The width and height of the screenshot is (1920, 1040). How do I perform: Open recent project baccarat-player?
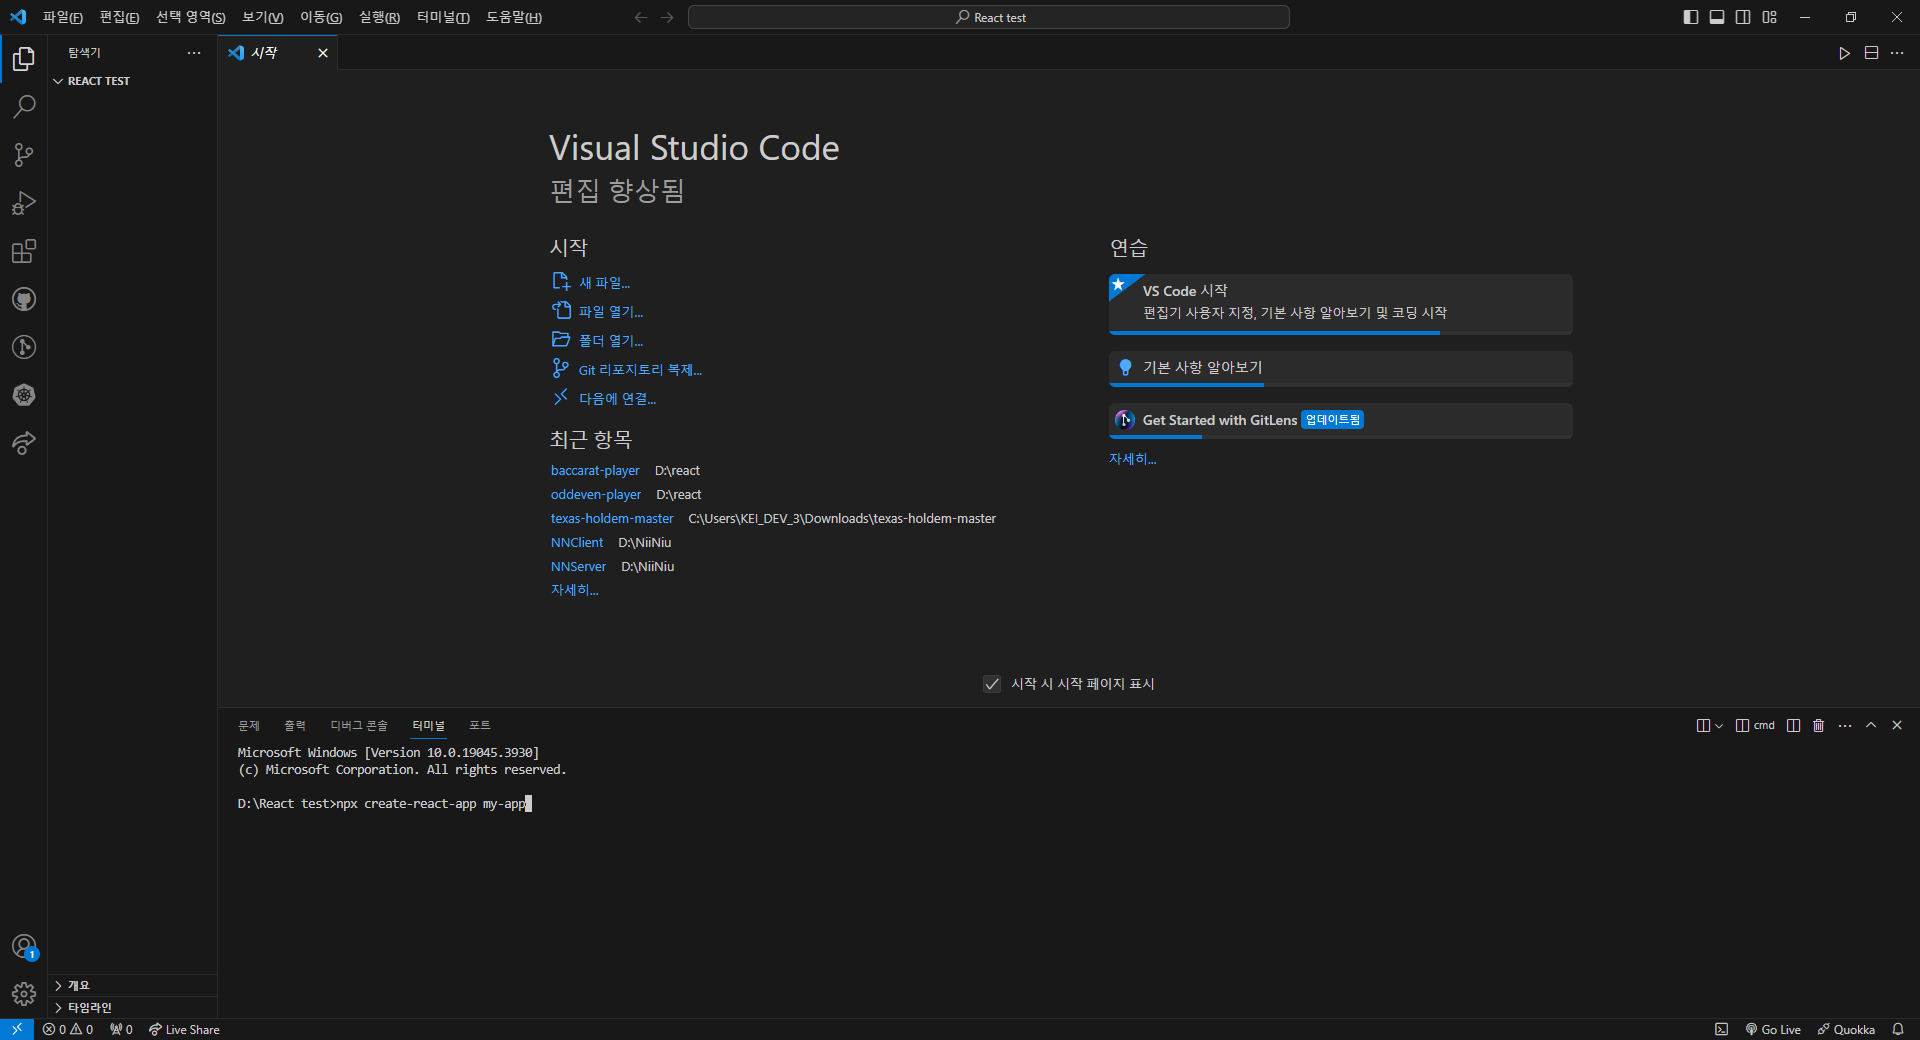click(595, 471)
